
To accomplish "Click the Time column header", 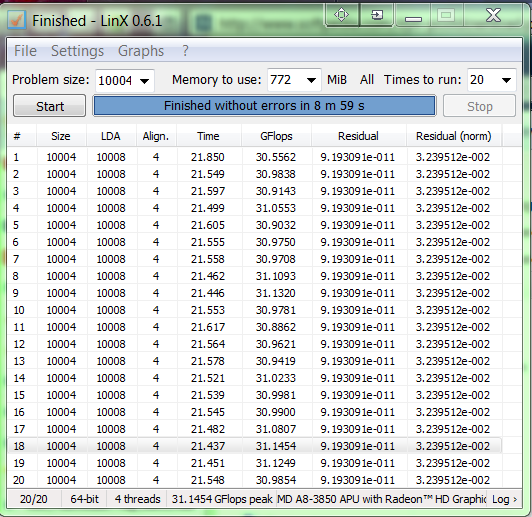I will point(208,136).
